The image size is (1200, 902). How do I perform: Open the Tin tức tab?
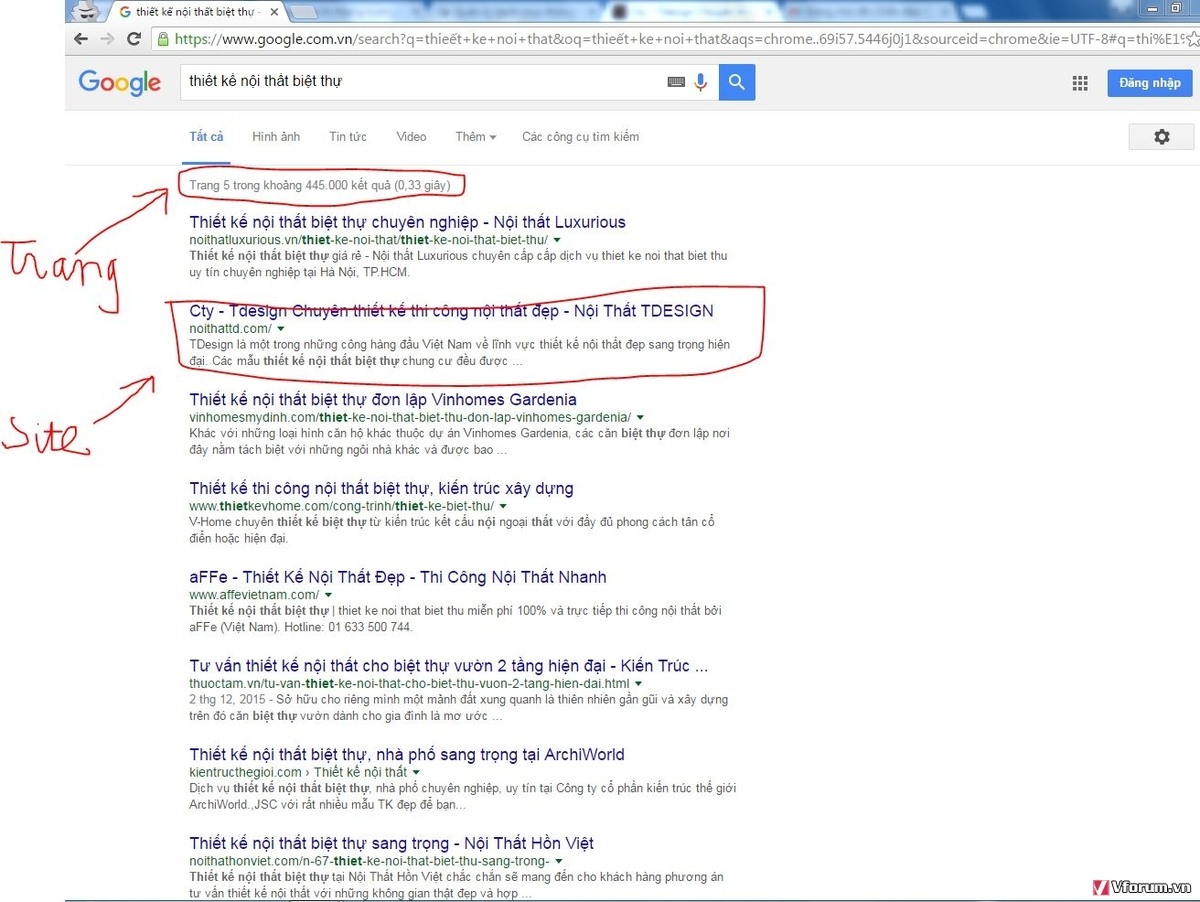348,137
